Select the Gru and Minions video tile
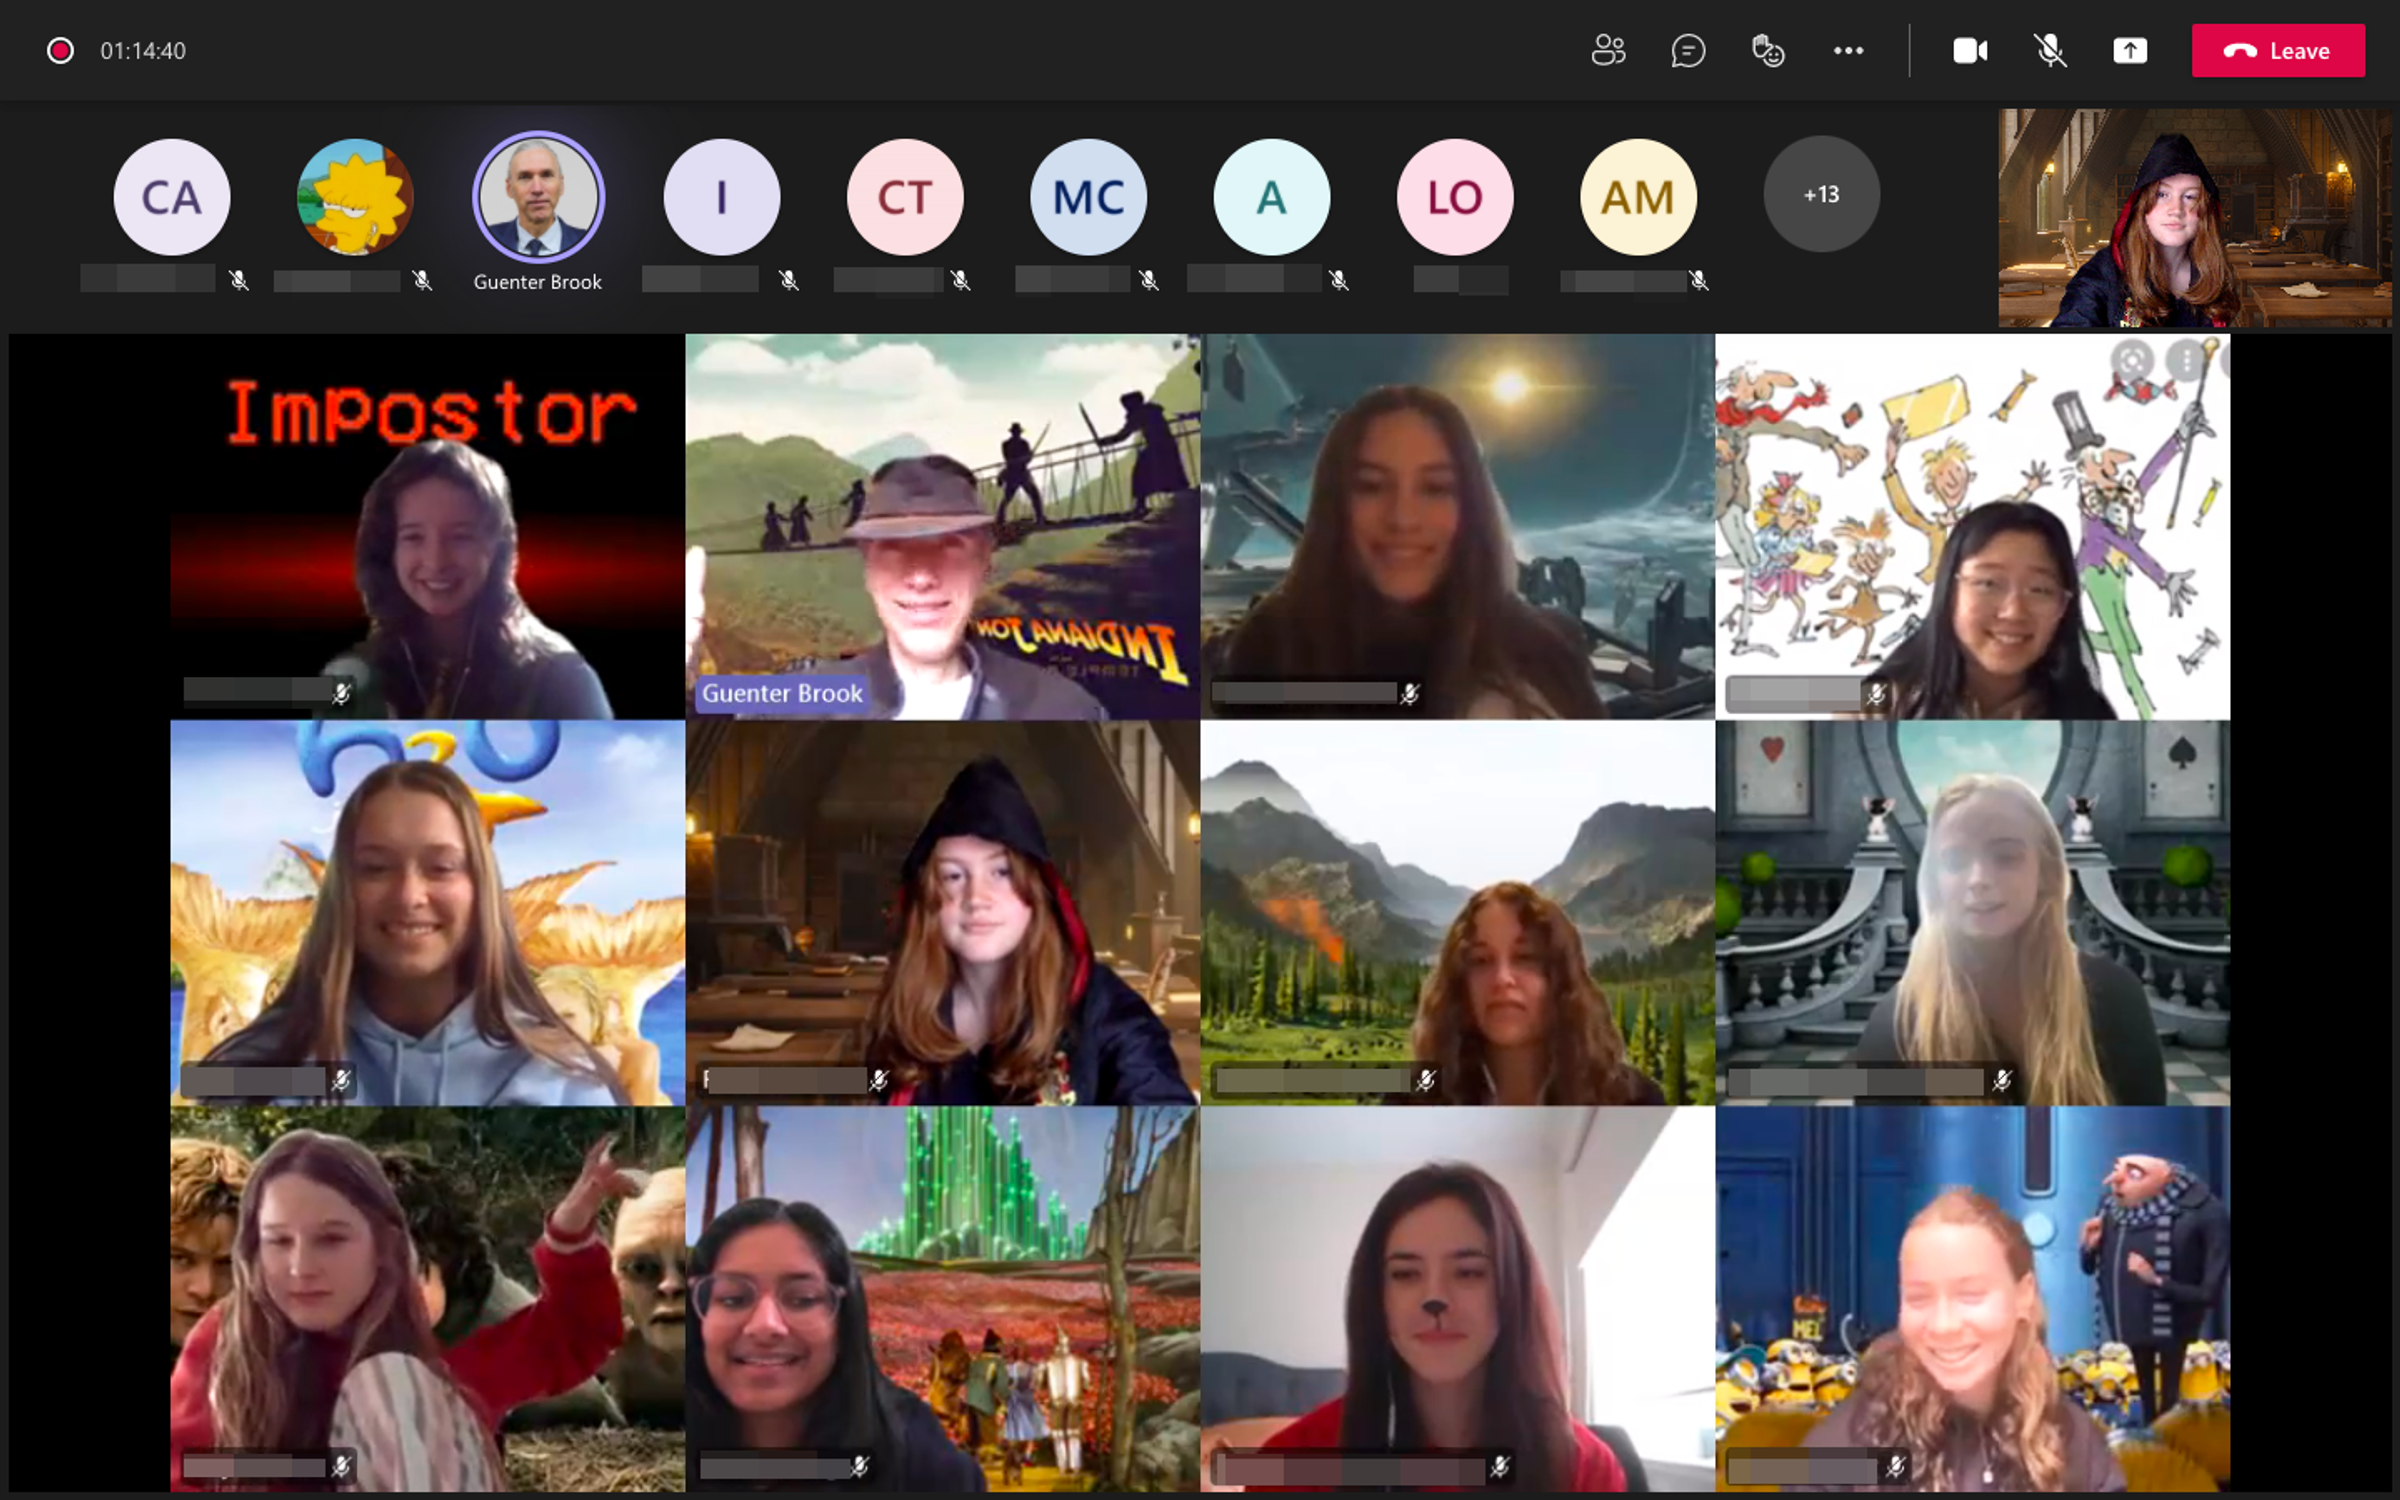The width and height of the screenshot is (2400, 1500). click(x=1973, y=1299)
